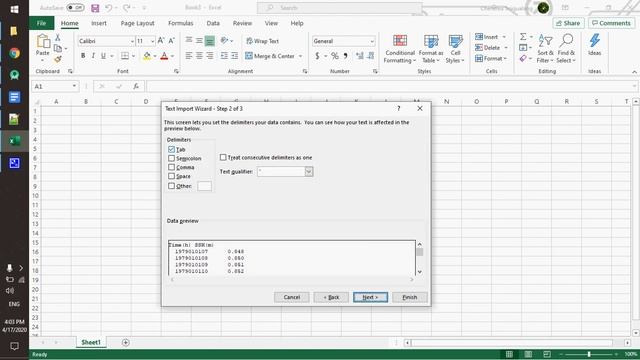Switch to the Formulas tab

(180, 23)
